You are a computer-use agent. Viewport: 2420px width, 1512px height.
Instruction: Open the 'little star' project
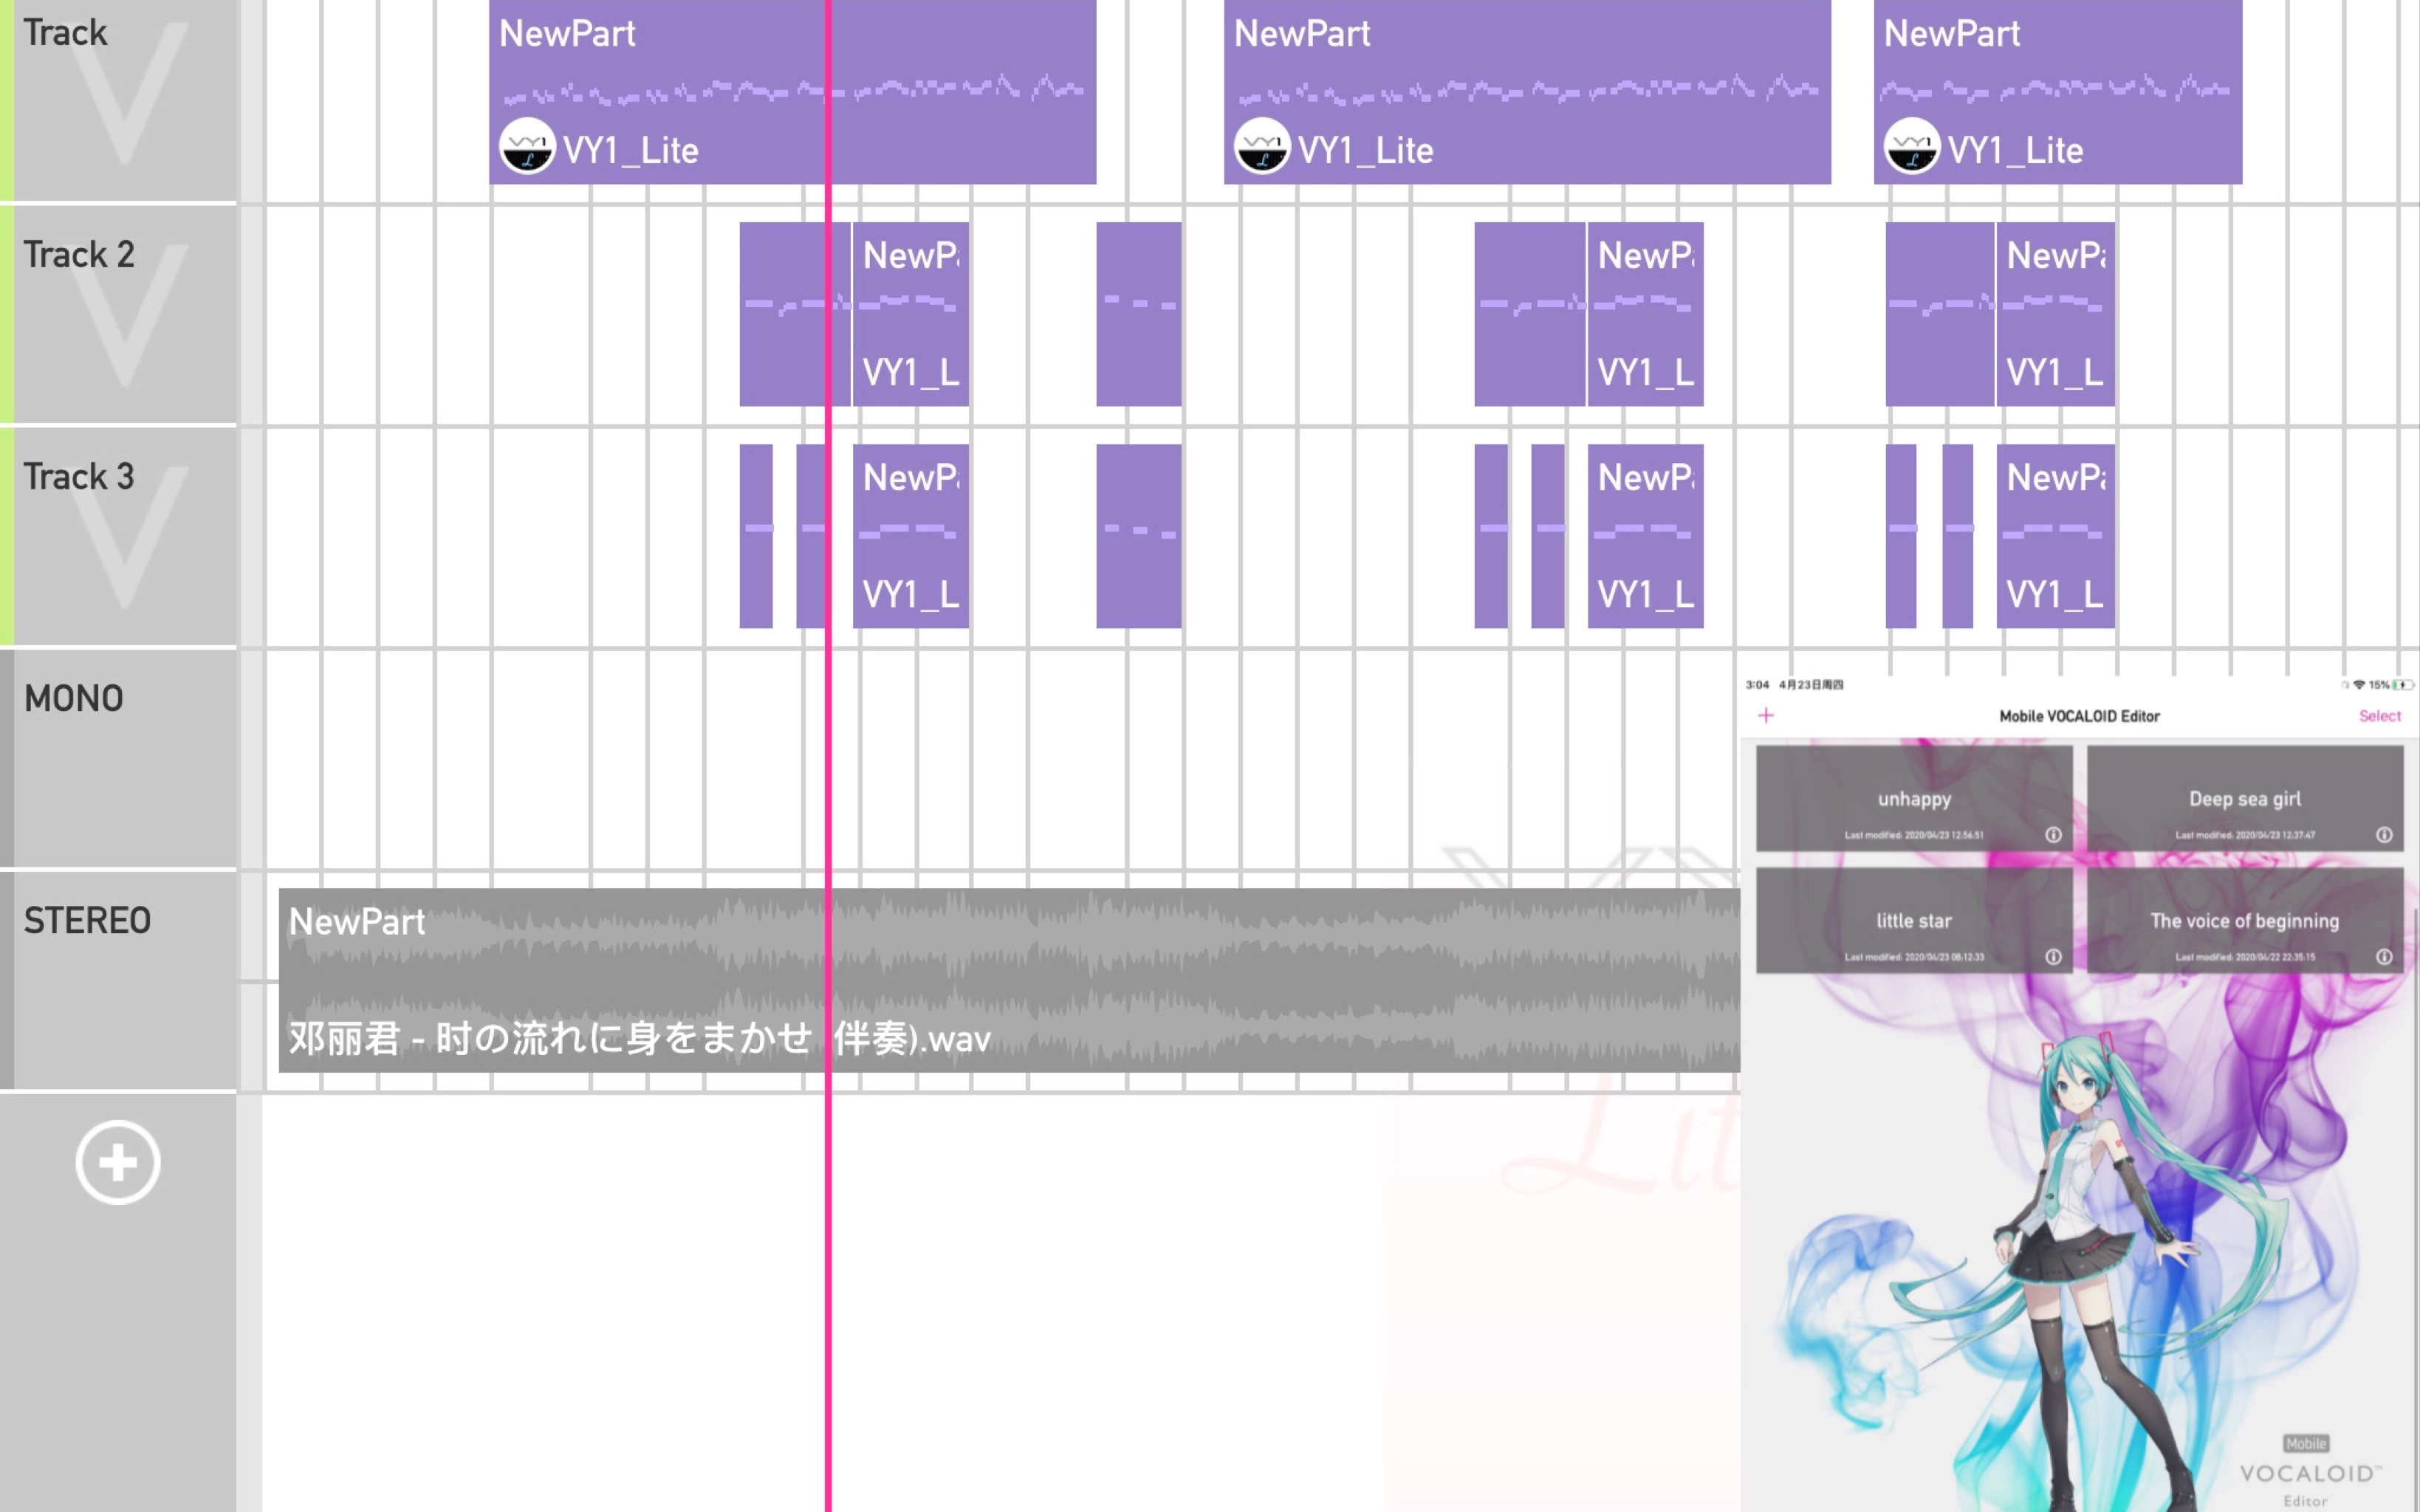1913,921
